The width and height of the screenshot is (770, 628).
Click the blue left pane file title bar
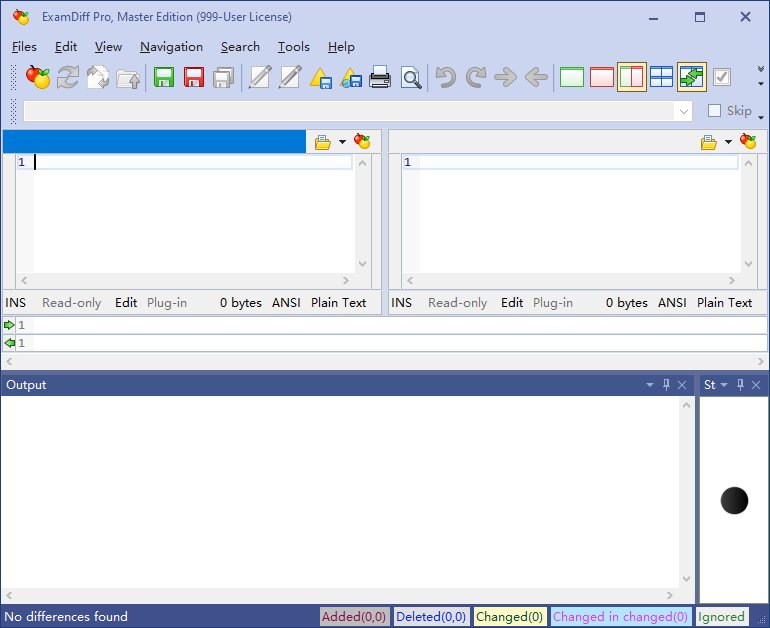pyautogui.click(x=154, y=141)
